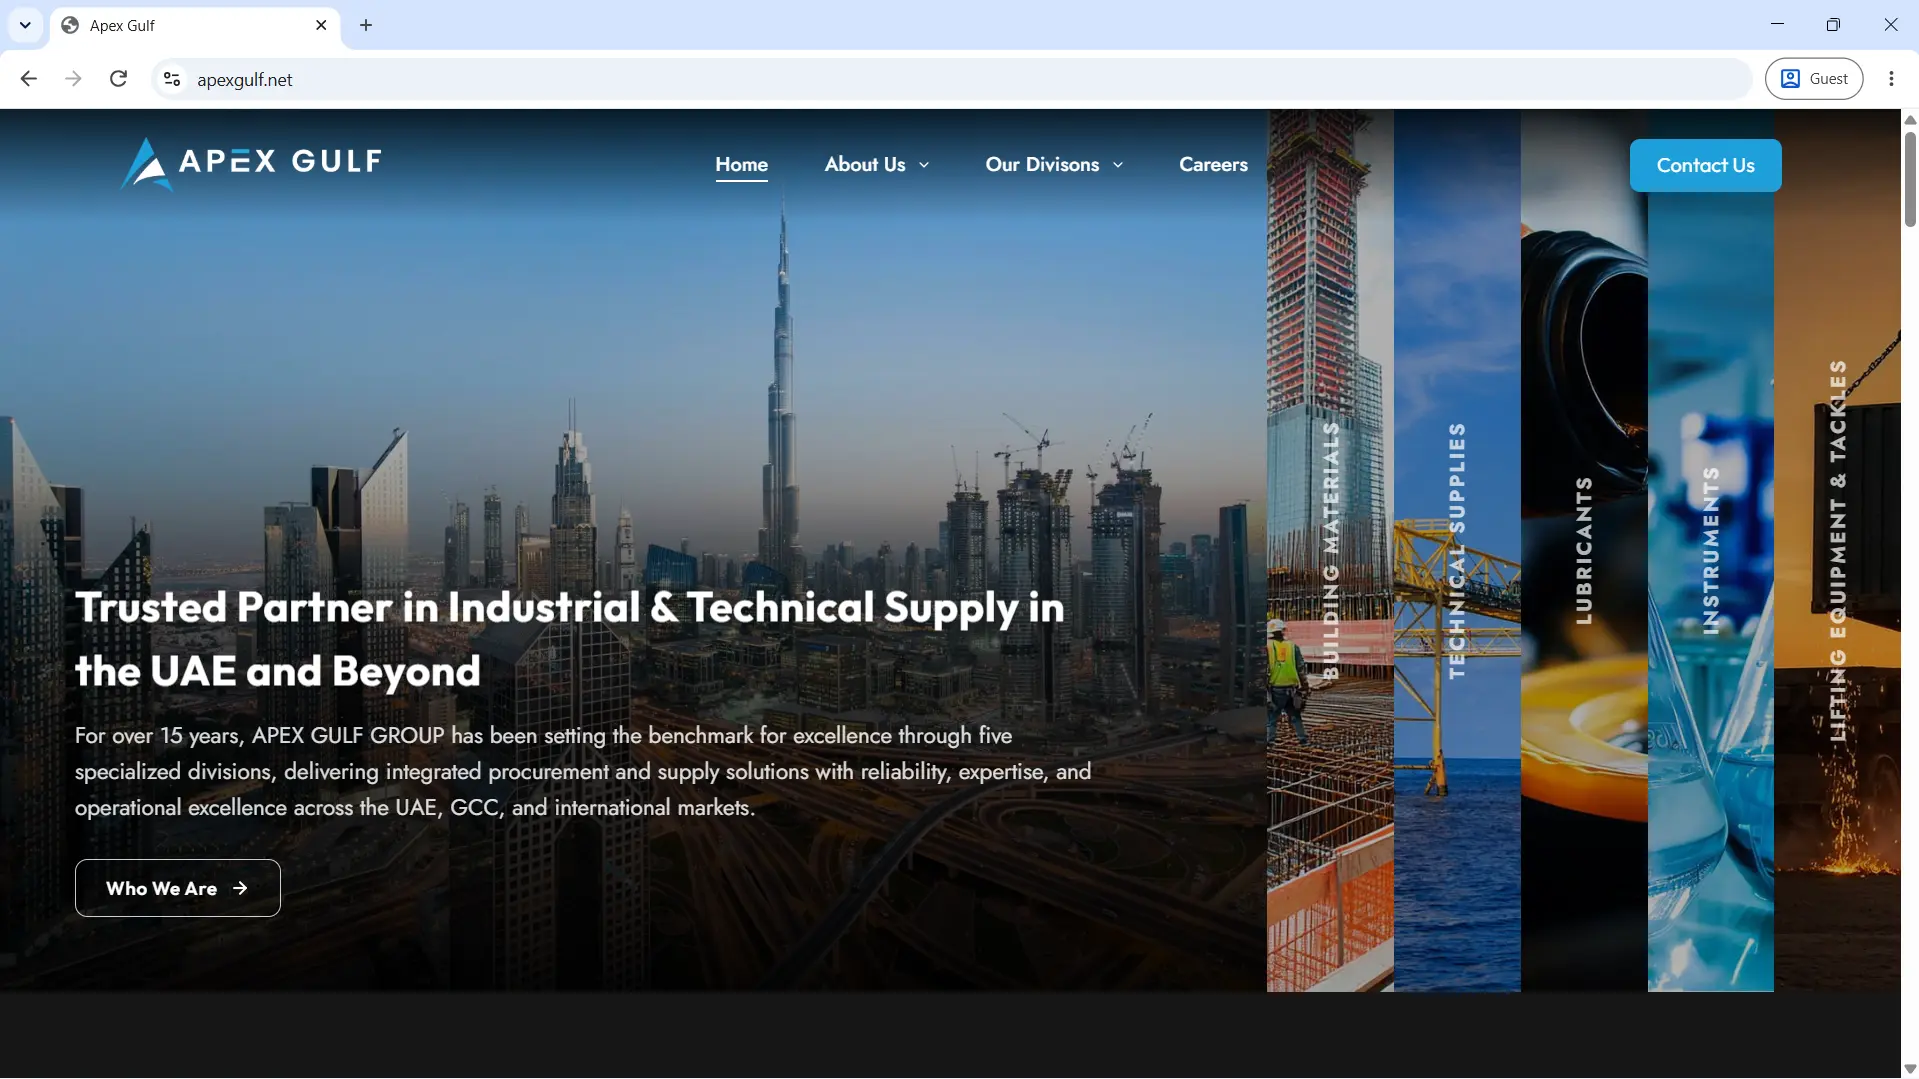Click the Apex Gulf browser tab
This screenshot has width=1919, height=1079.
point(195,25)
